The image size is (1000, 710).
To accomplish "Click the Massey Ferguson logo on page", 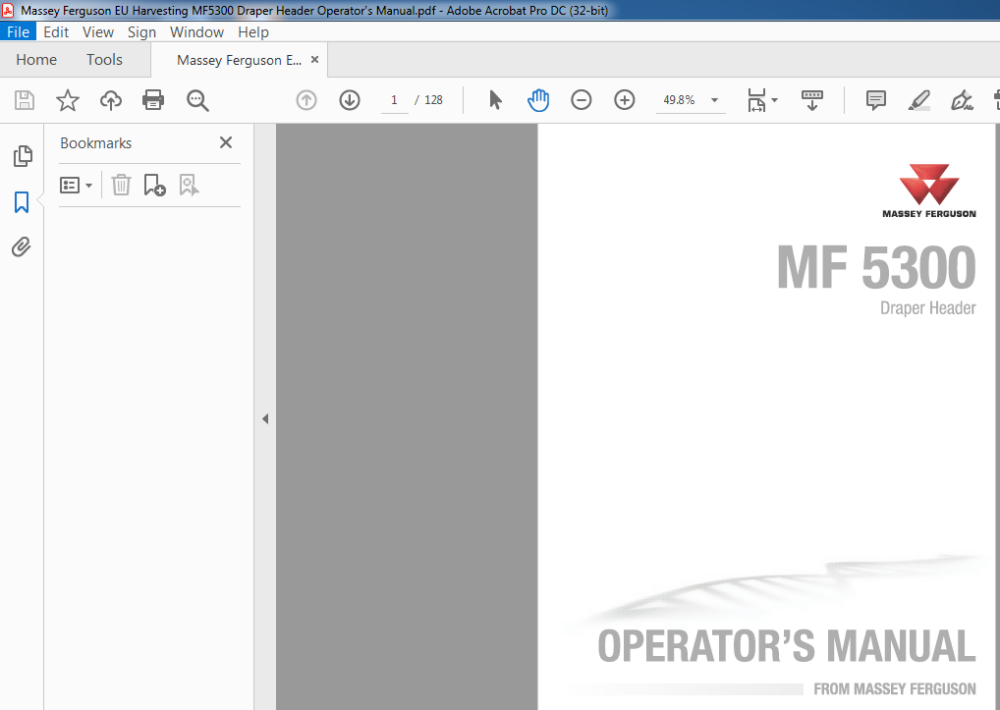I will point(929,191).
